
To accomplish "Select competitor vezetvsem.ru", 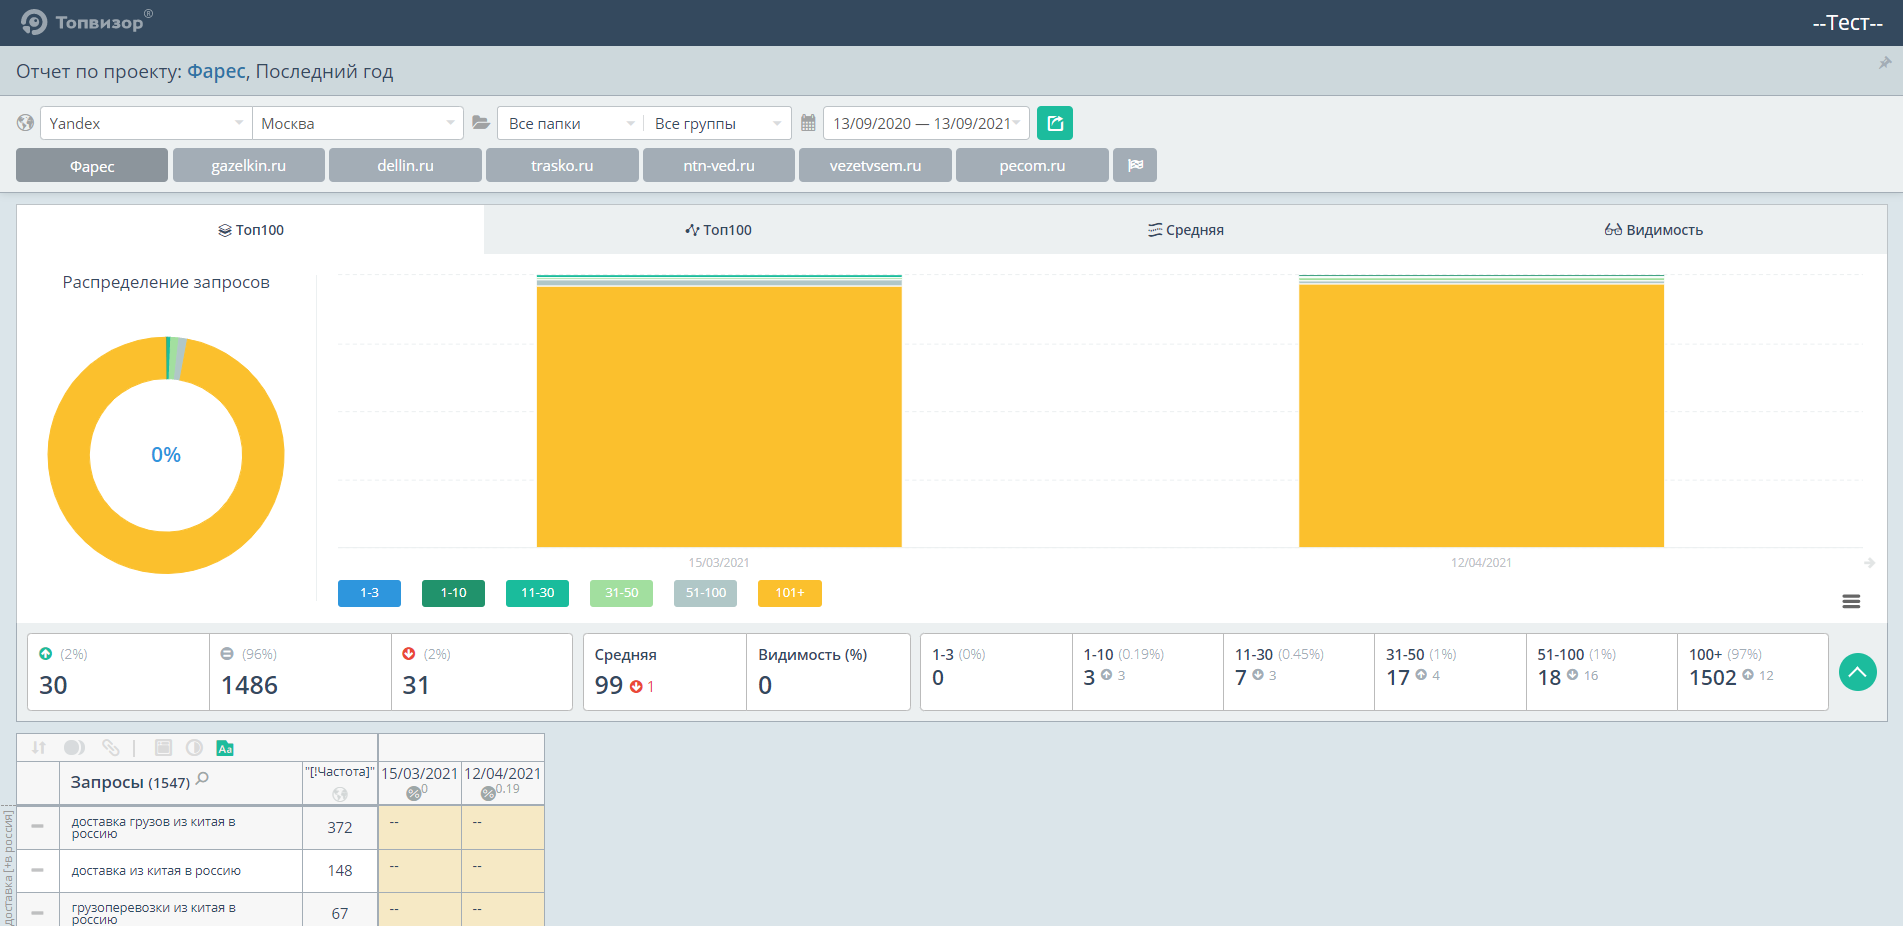I will (x=875, y=165).
